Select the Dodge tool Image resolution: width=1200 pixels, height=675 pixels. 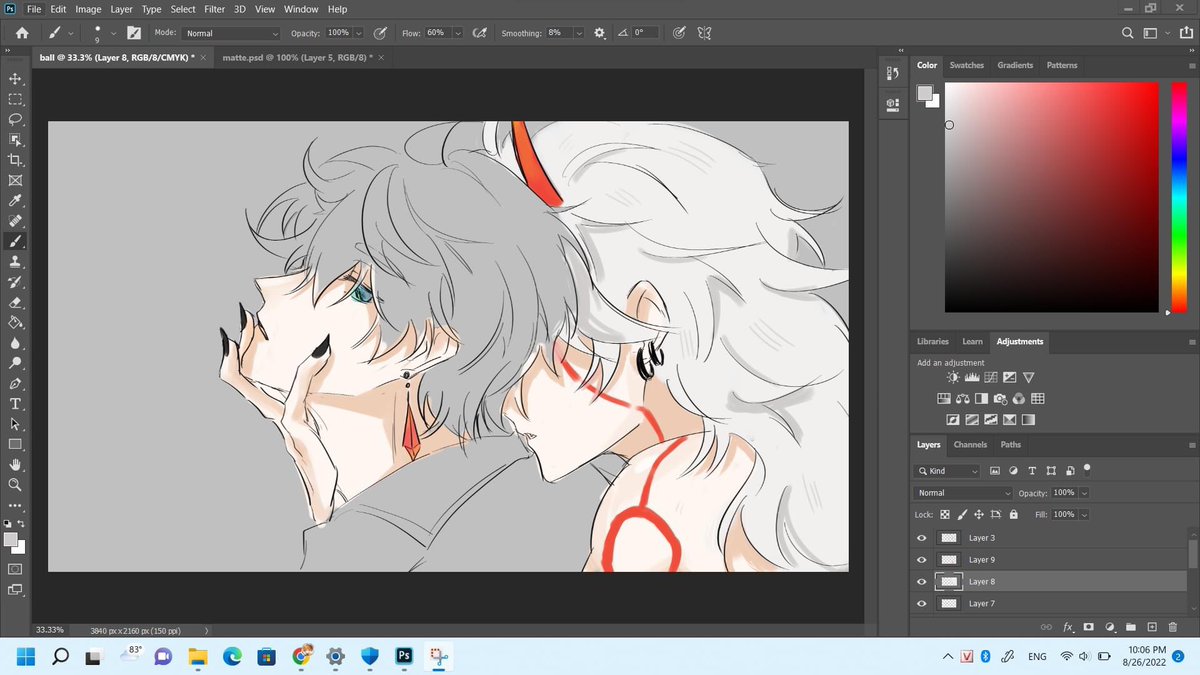pyautogui.click(x=15, y=363)
